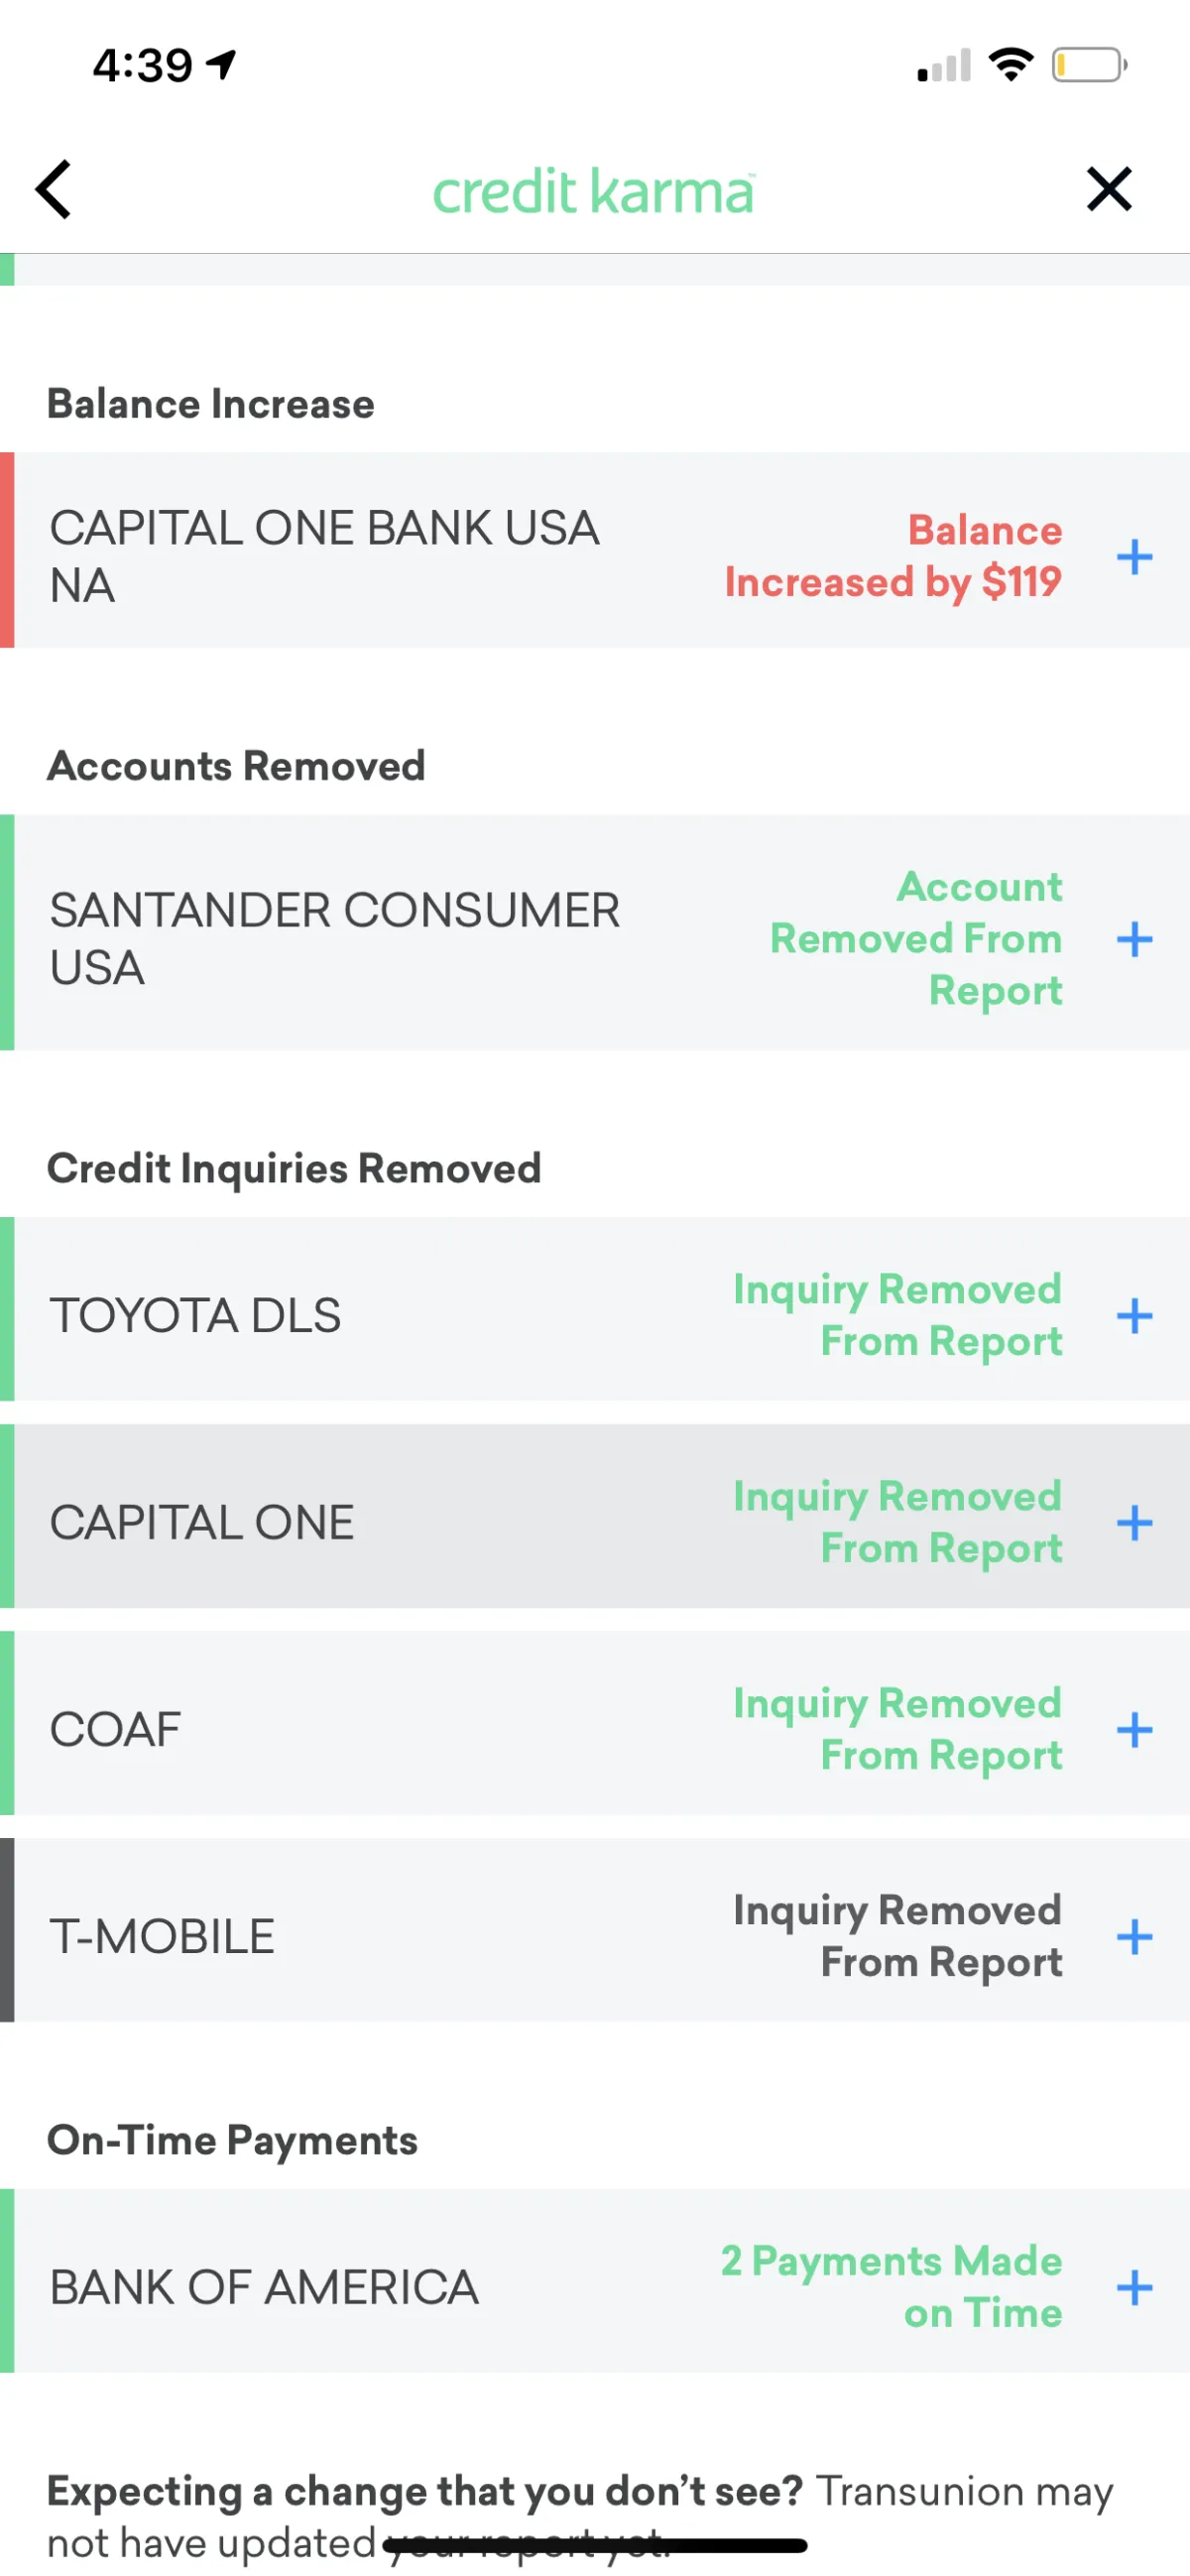The height and width of the screenshot is (2576, 1190).
Task: Tap the back arrow icon
Action: (x=54, y=189)
